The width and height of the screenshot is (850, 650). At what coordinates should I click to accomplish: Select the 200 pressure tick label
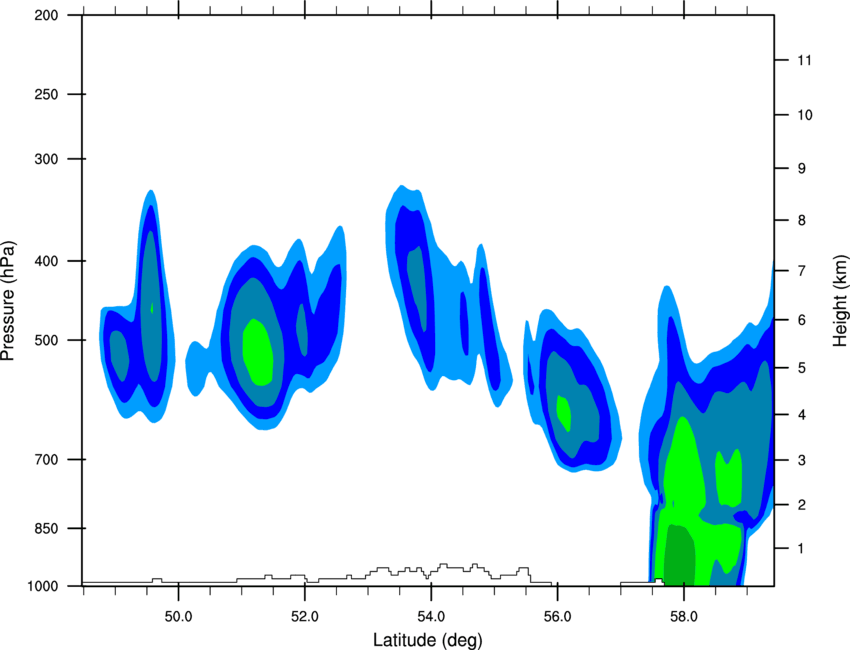pos(46,15)
